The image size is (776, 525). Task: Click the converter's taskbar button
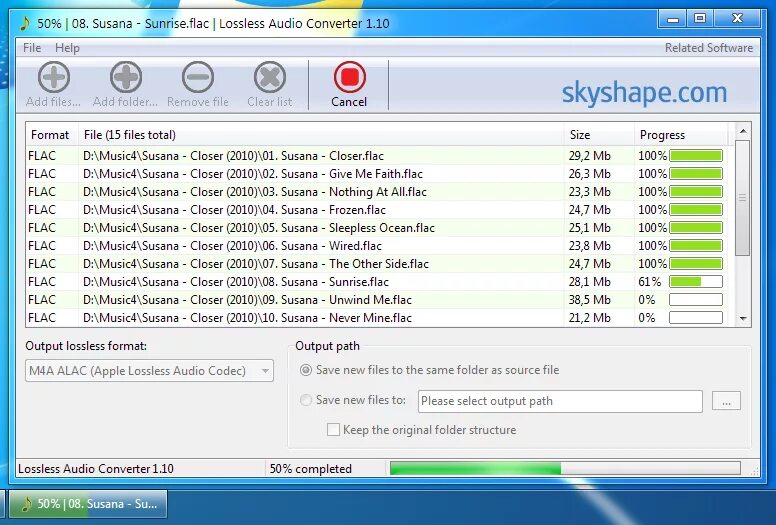[x=88, y=504]
